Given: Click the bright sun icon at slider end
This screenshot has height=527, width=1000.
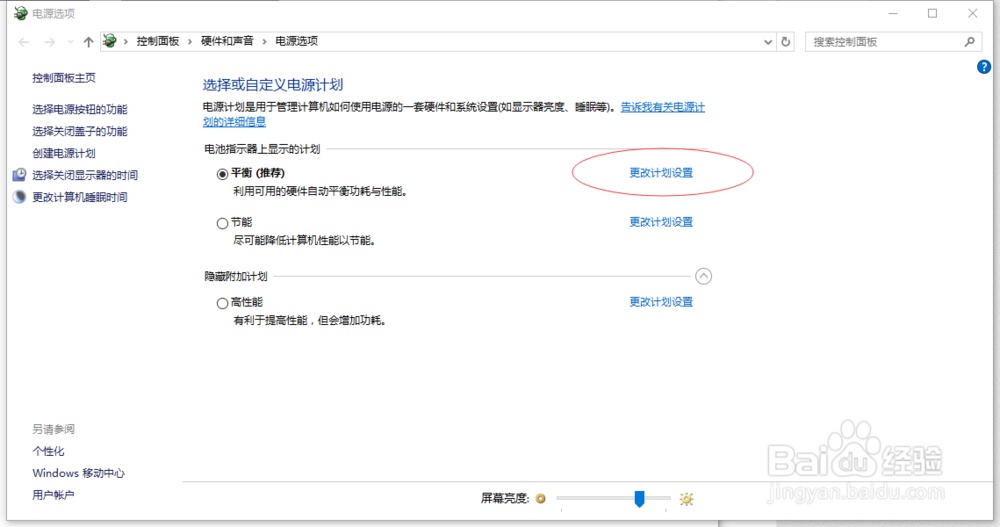Looking at the screenshot, I should (x=686, y=499).
